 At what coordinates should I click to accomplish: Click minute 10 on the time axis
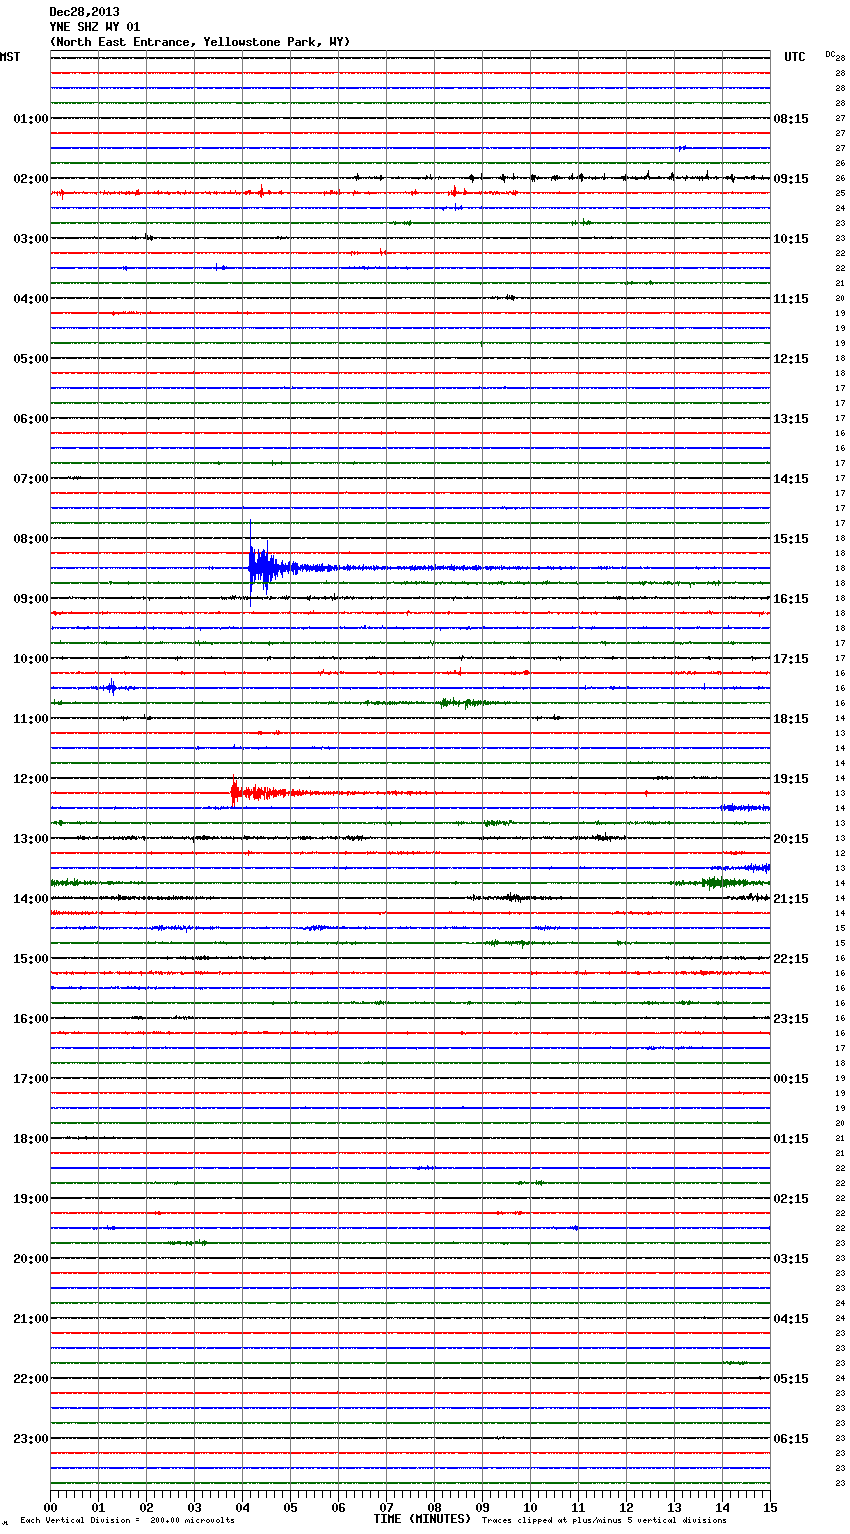(x=530, y=1507)
